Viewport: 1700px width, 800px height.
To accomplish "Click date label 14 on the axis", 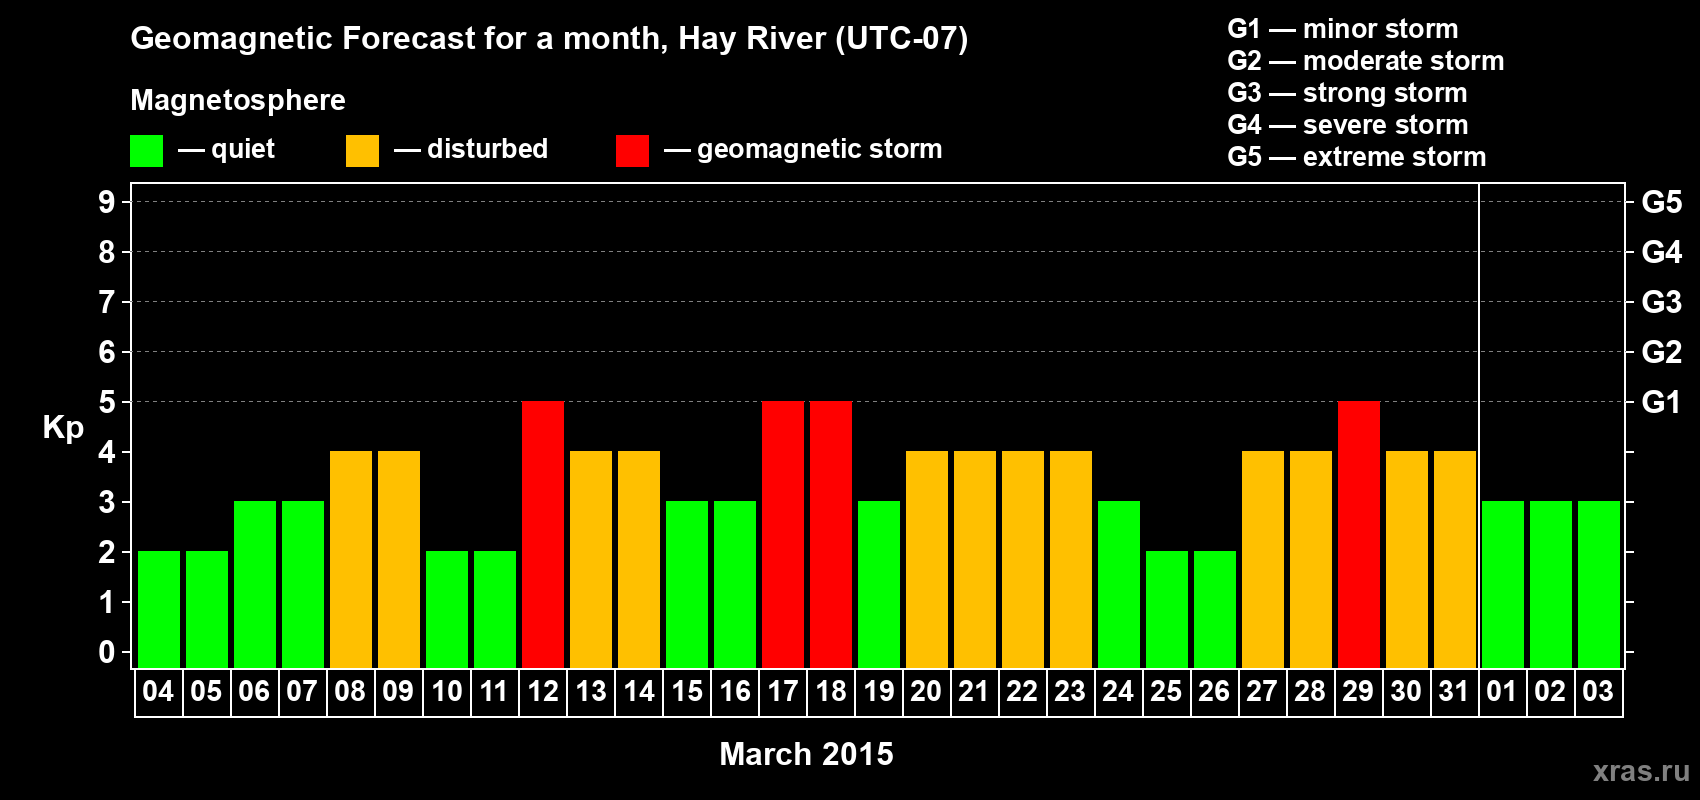I will click(639, 691).
